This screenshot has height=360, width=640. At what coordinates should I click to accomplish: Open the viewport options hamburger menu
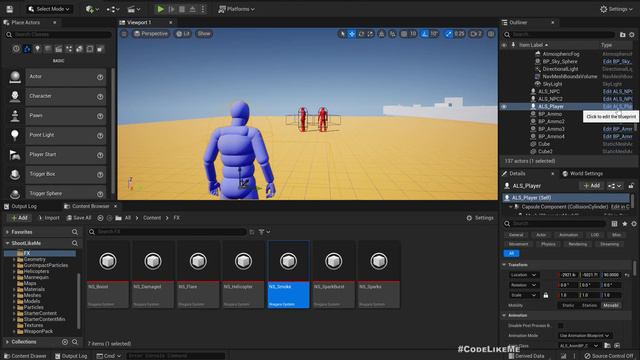tap(124, 34)
